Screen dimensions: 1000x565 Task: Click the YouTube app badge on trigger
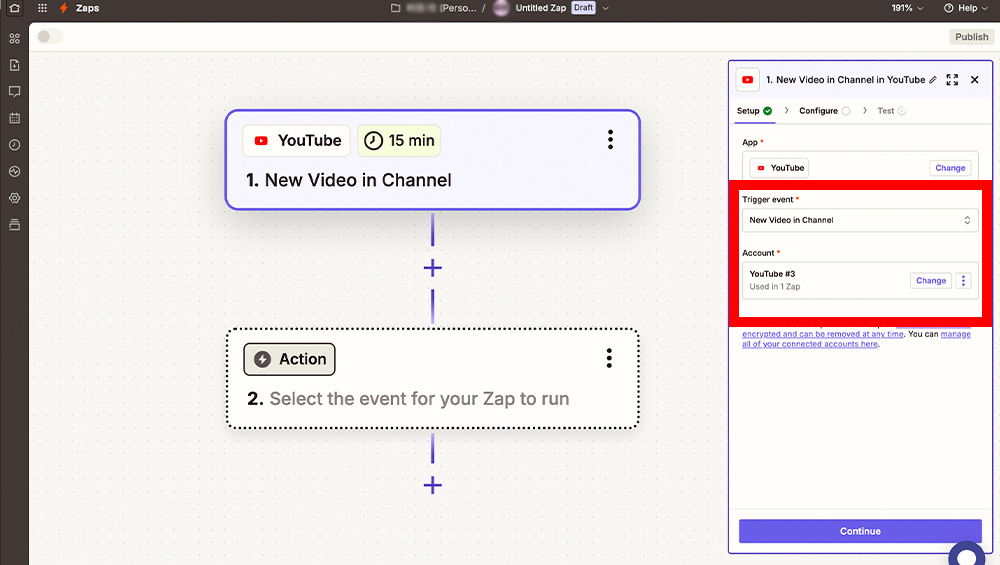(x=297, y=140)
